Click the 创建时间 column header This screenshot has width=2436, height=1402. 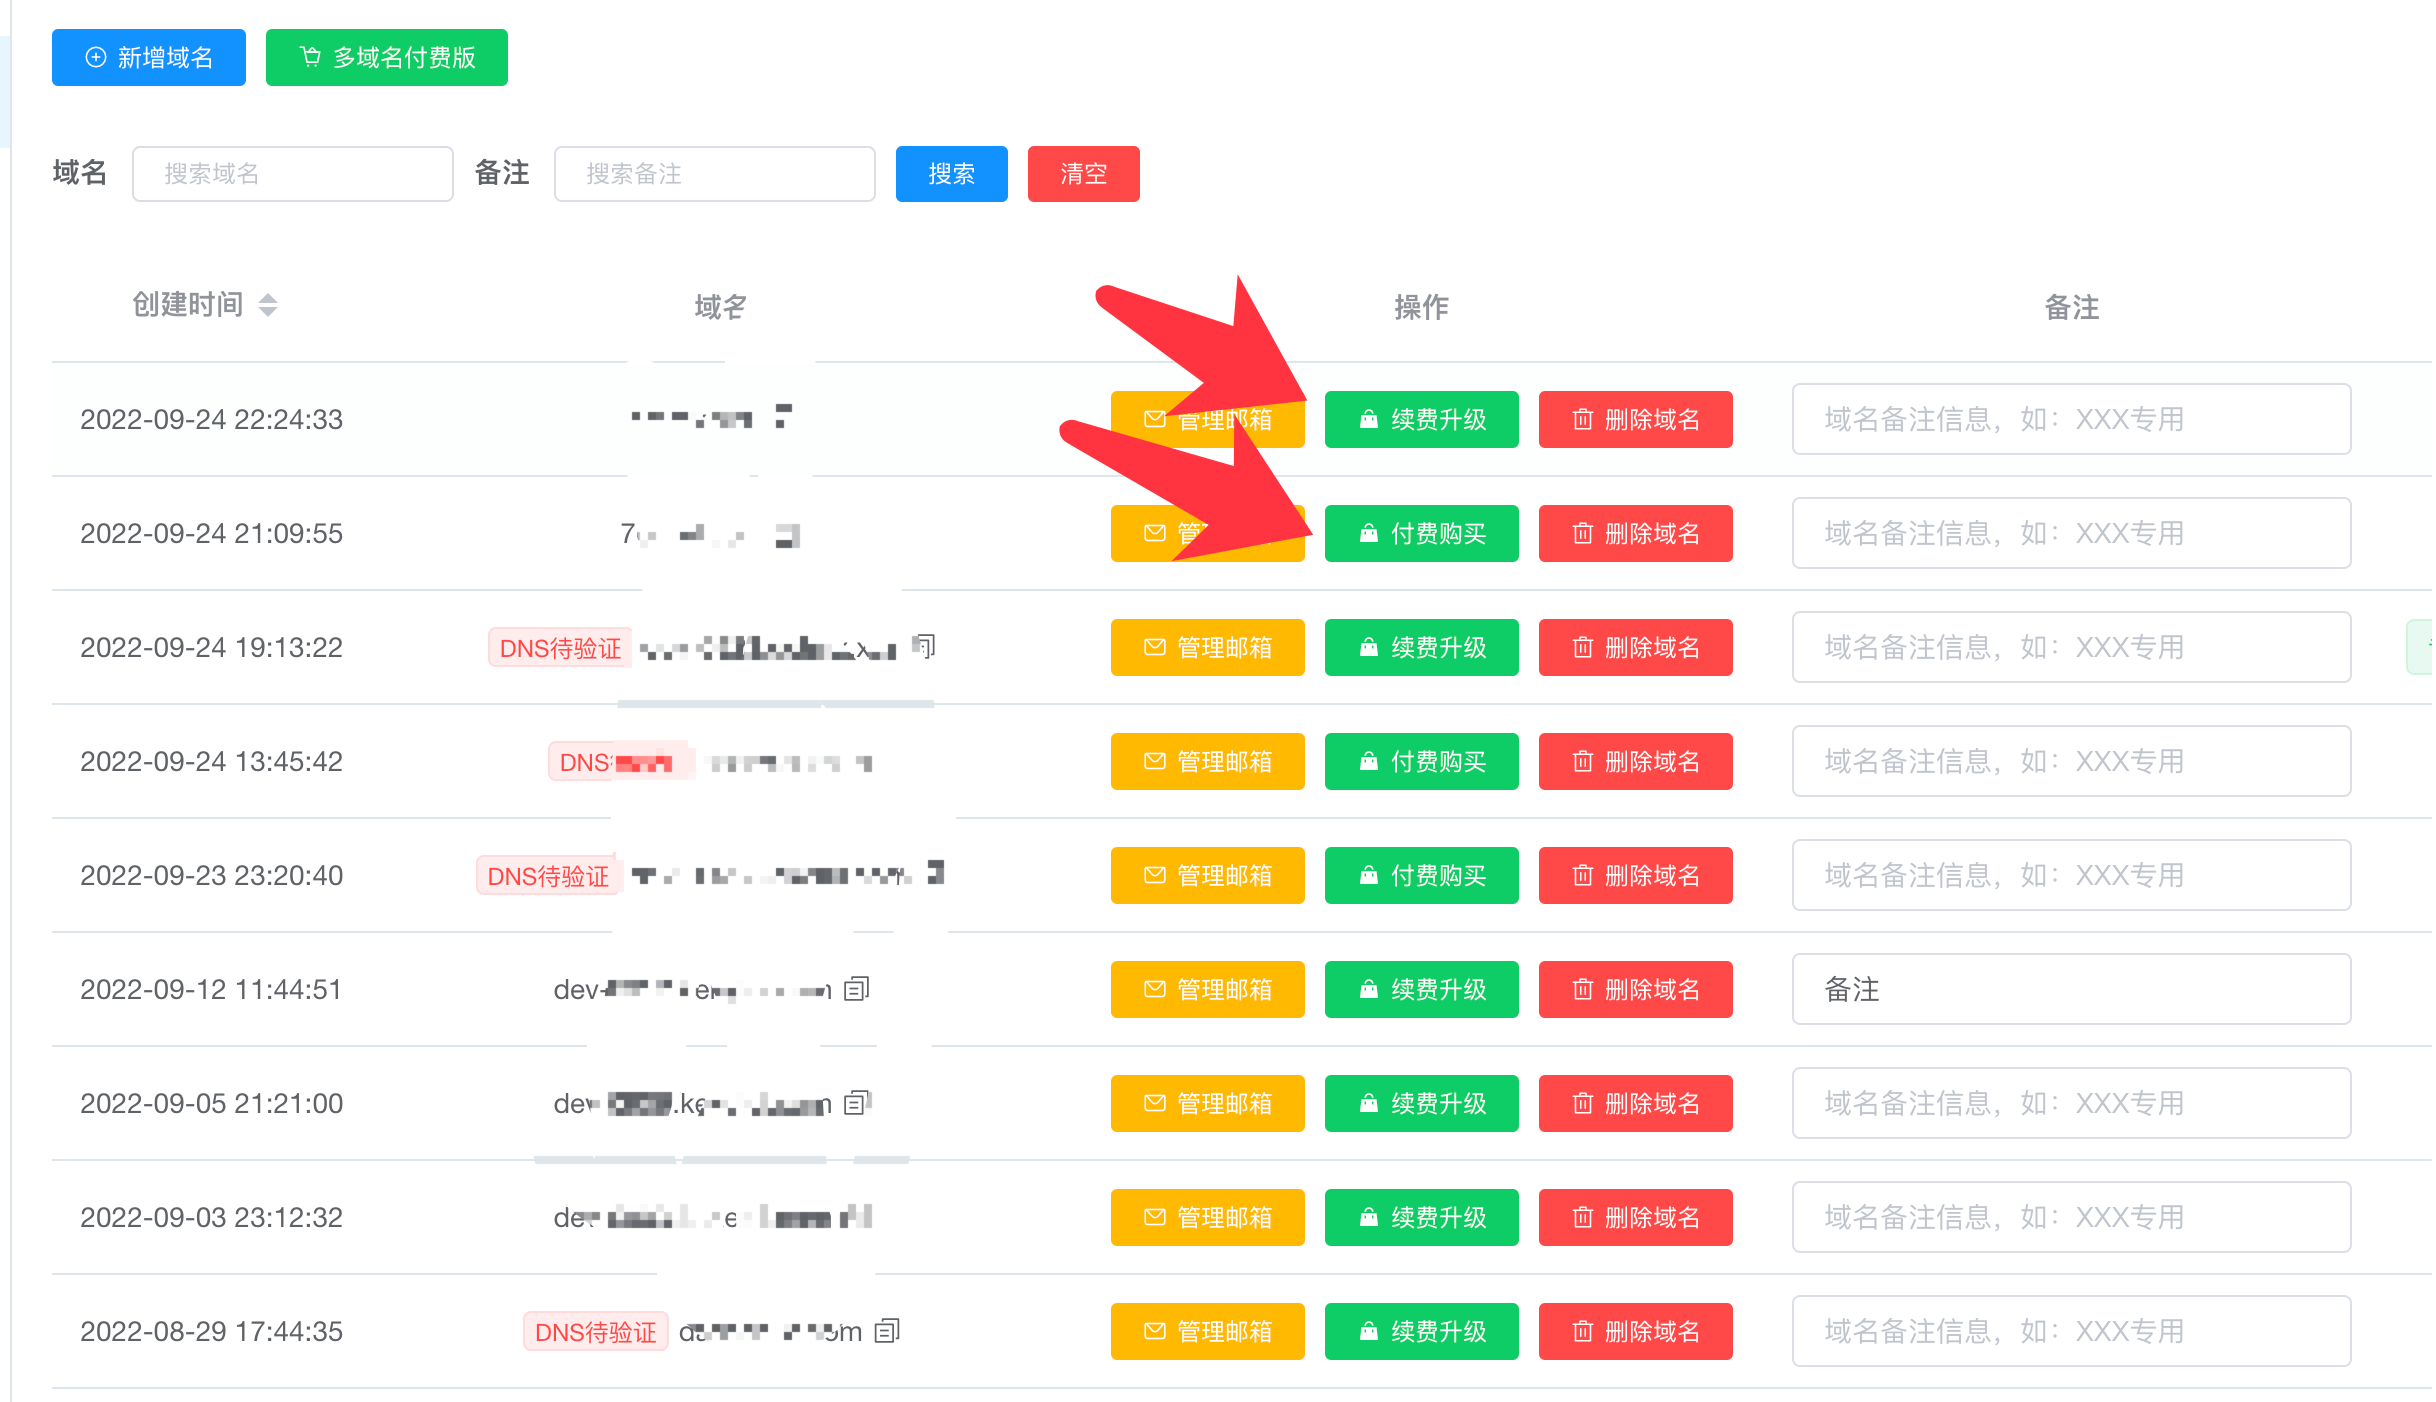tap(188, 305)
